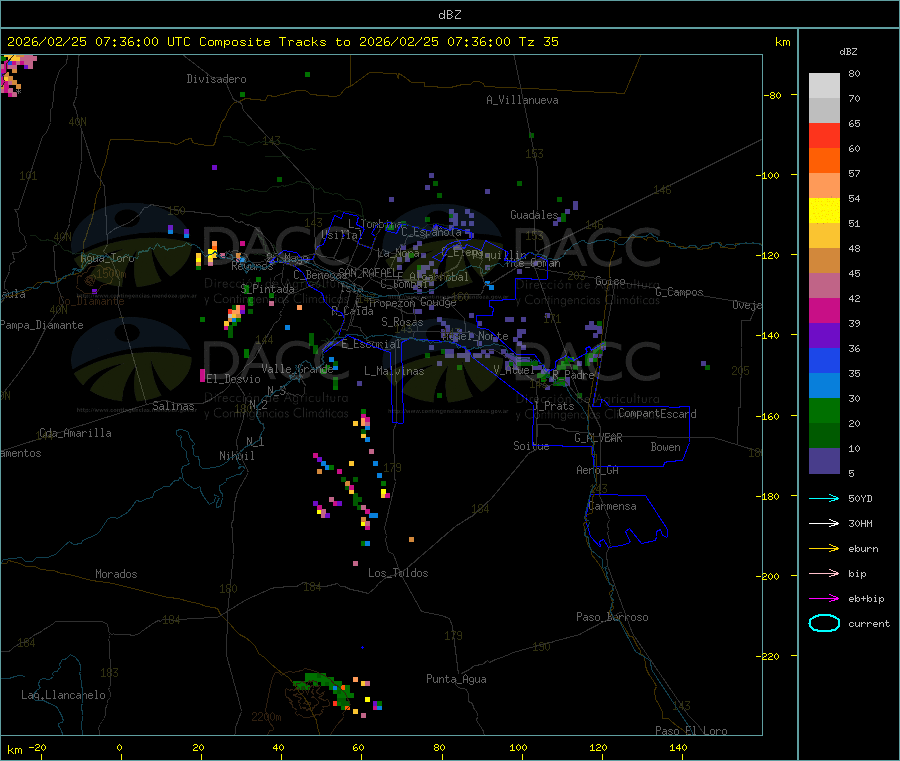Screen dimensions: 900x761
Task: Click the yellow eburn arrow legend icon
Action: [824, 549]
